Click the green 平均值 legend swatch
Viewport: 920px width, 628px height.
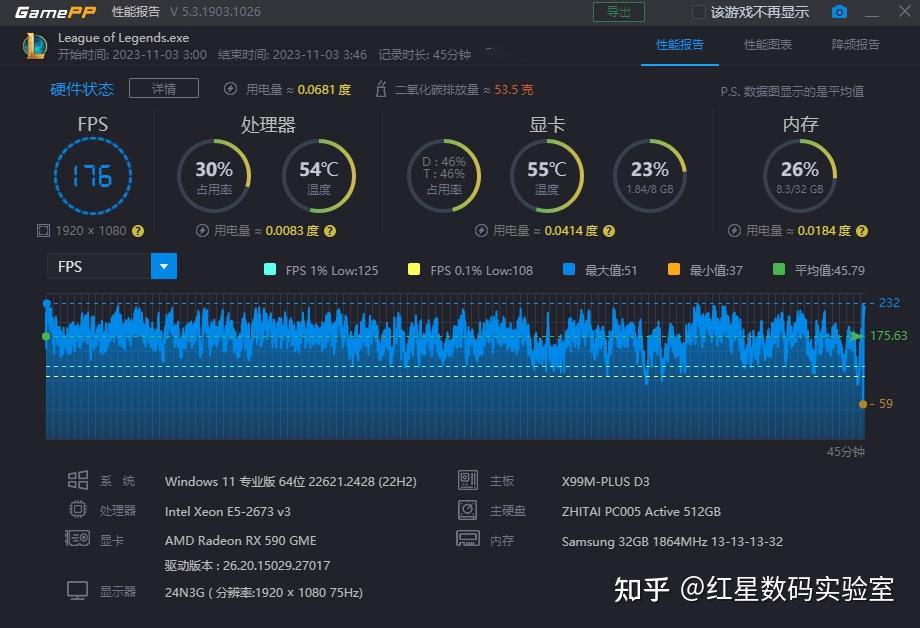coord(779,269)
